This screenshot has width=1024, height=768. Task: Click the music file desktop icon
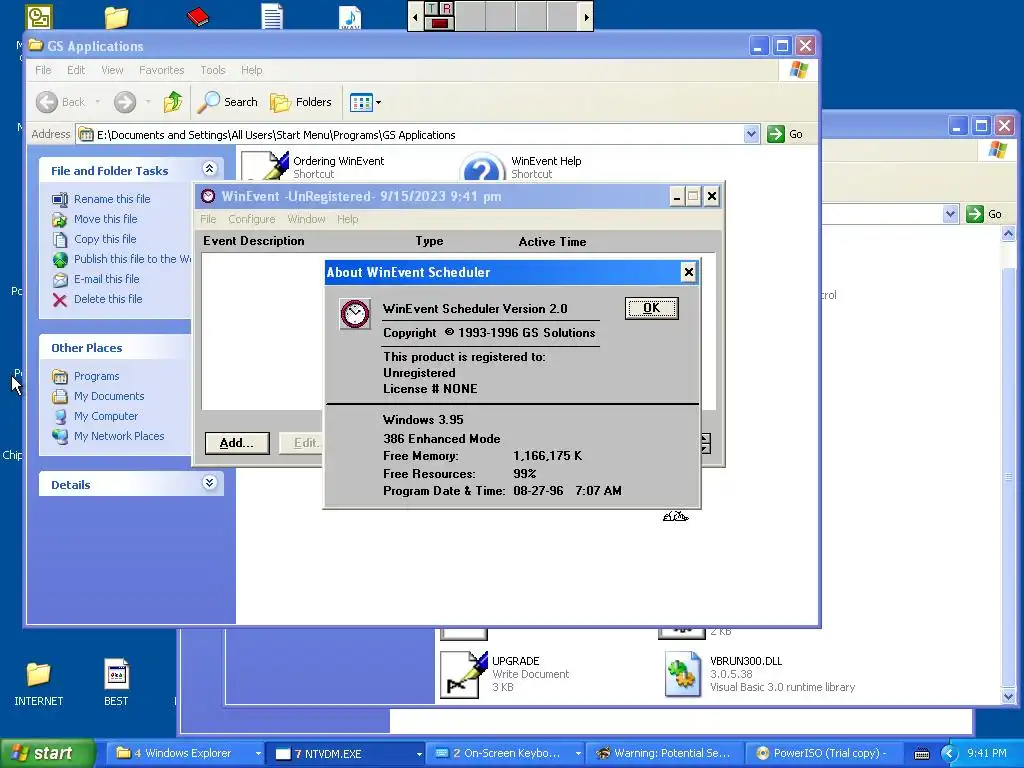[350, 17]
